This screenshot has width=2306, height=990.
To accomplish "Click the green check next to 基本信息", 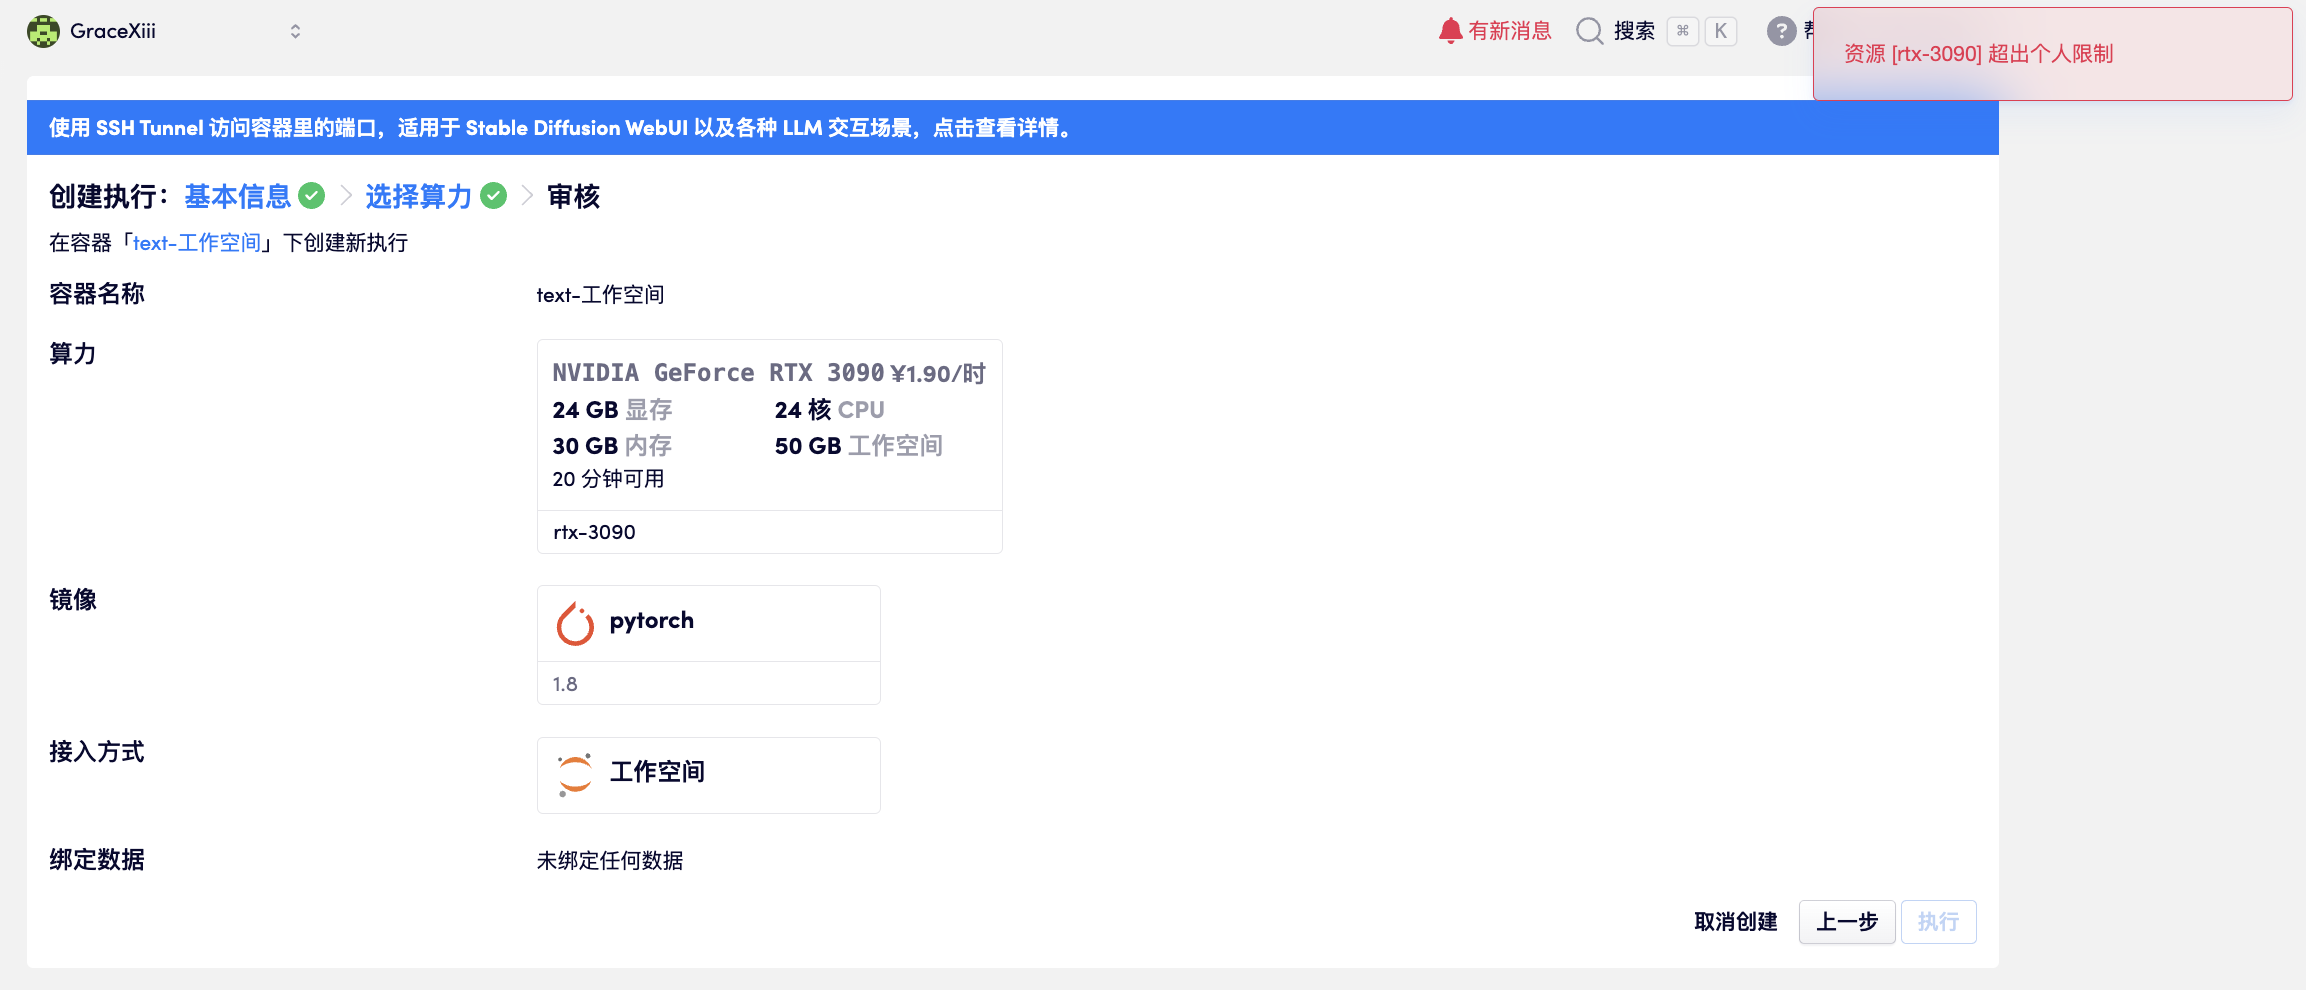I will [x=312, y=196].
